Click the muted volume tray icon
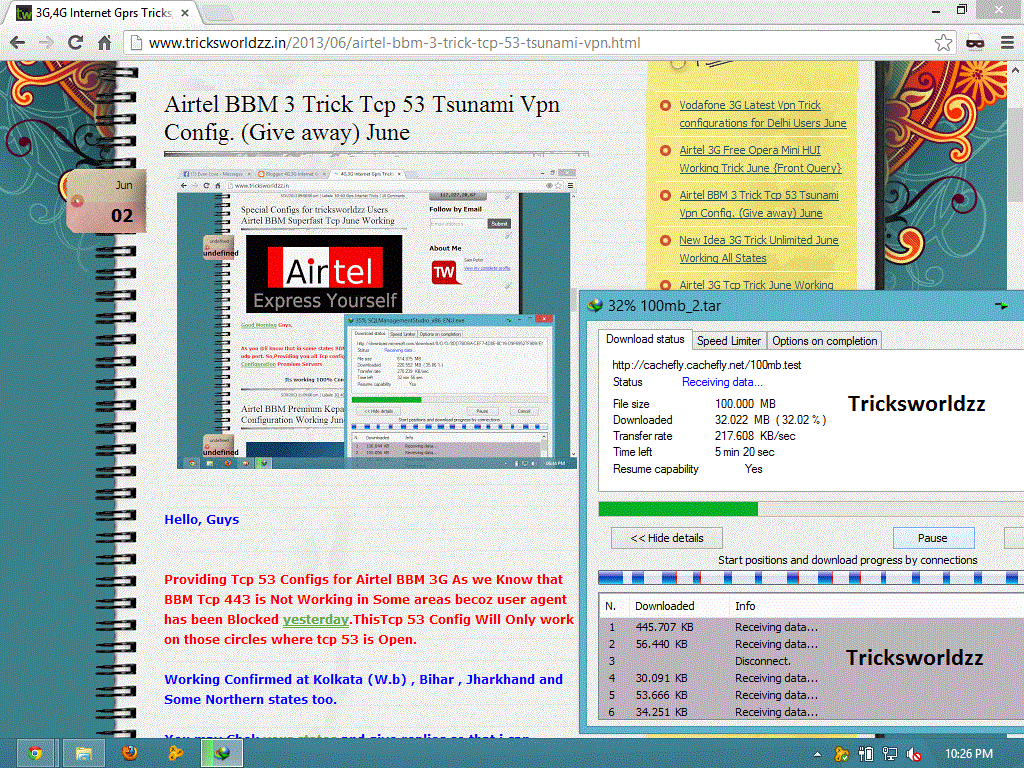The width and height of the screenshot is (1024, 768). (914, 754)
